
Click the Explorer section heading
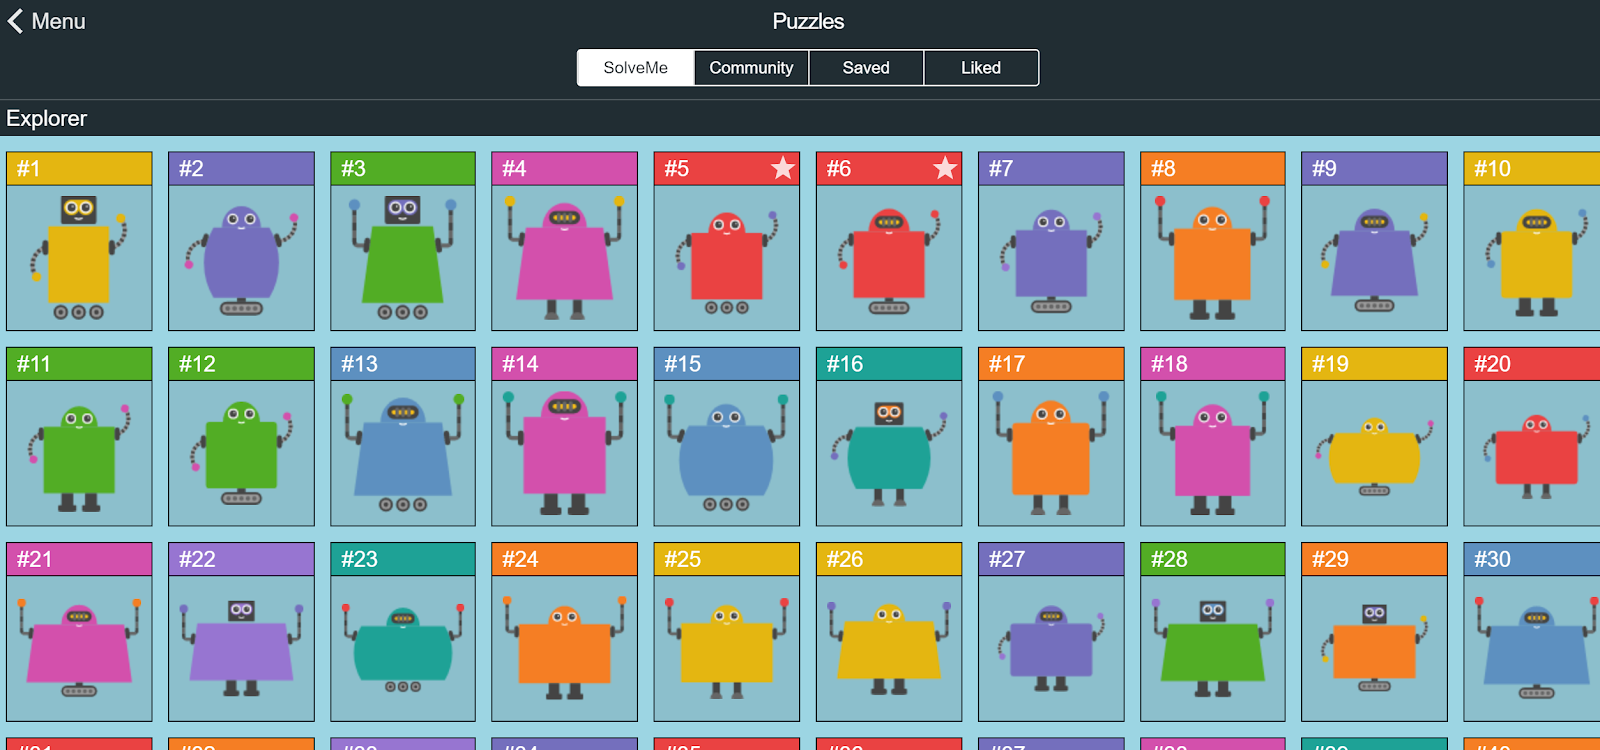[x=46, y=118]
